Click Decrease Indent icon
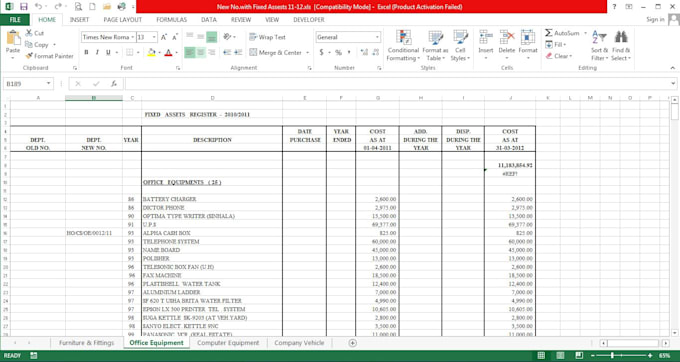Viewport: 680px width, 362px height. [227, 52]
